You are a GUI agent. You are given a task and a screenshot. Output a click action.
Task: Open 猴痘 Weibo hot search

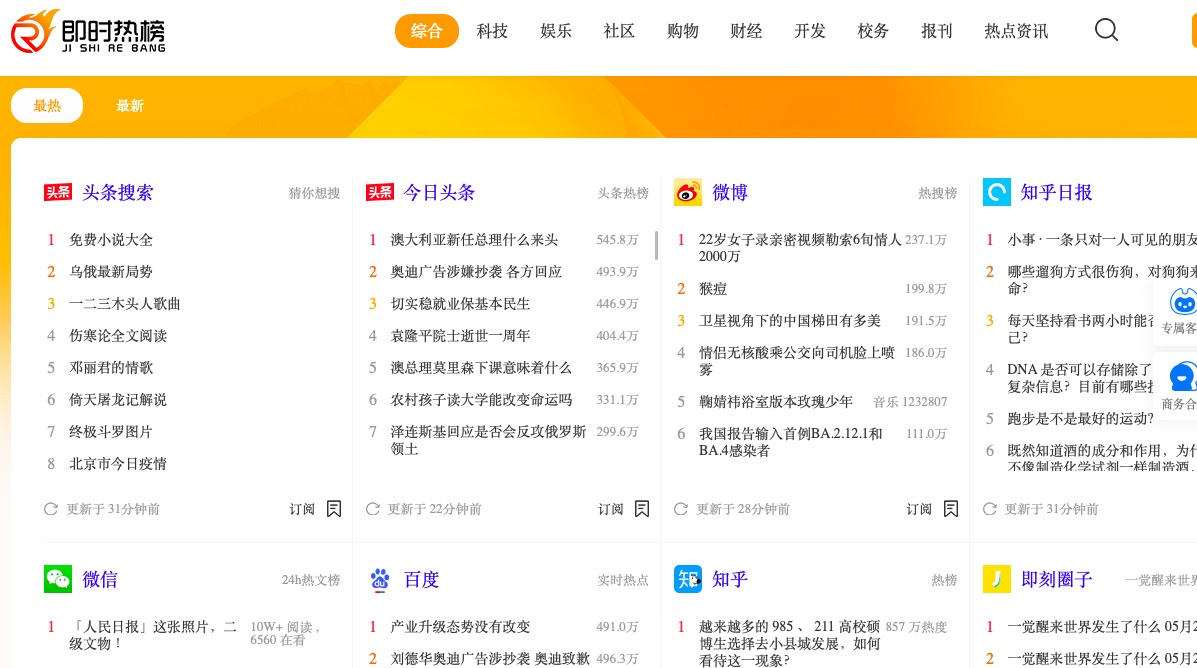(713, 289)
